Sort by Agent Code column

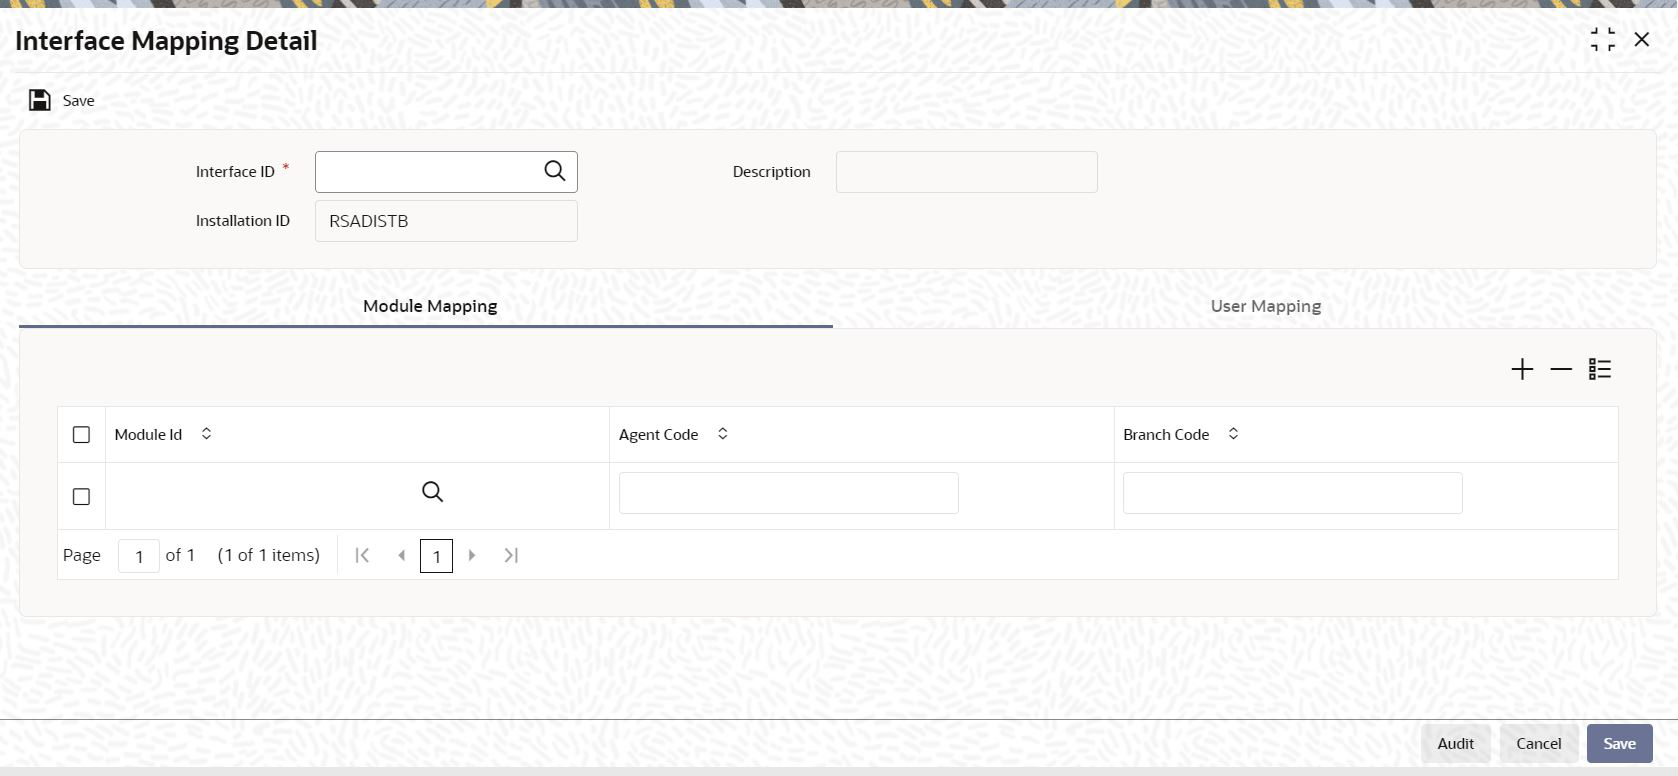coord(722,434)
